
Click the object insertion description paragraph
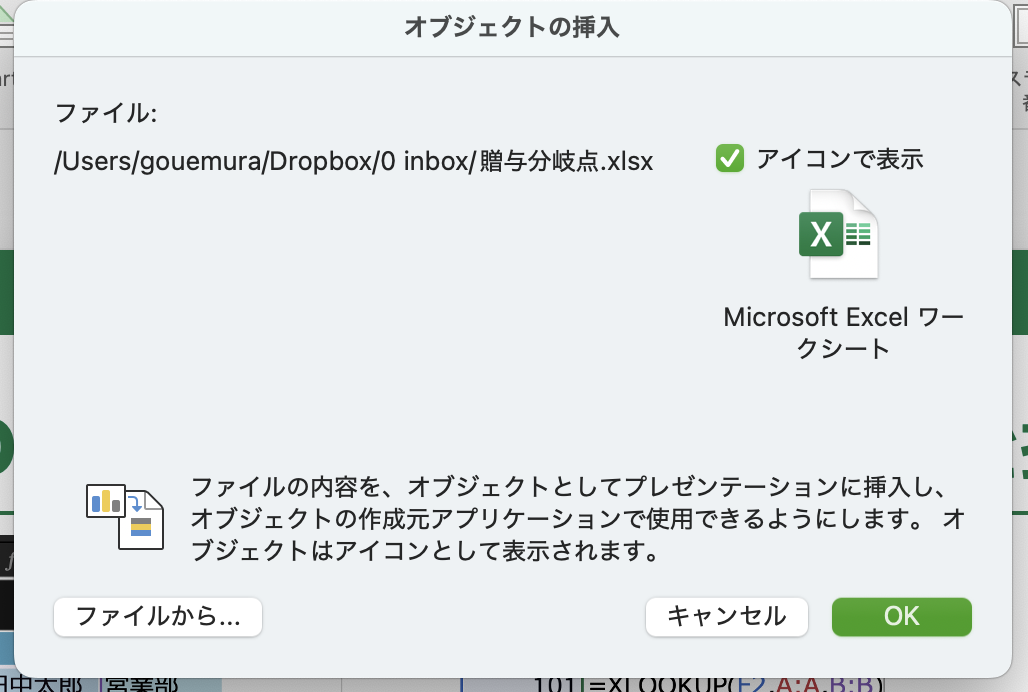click(578, 518)
